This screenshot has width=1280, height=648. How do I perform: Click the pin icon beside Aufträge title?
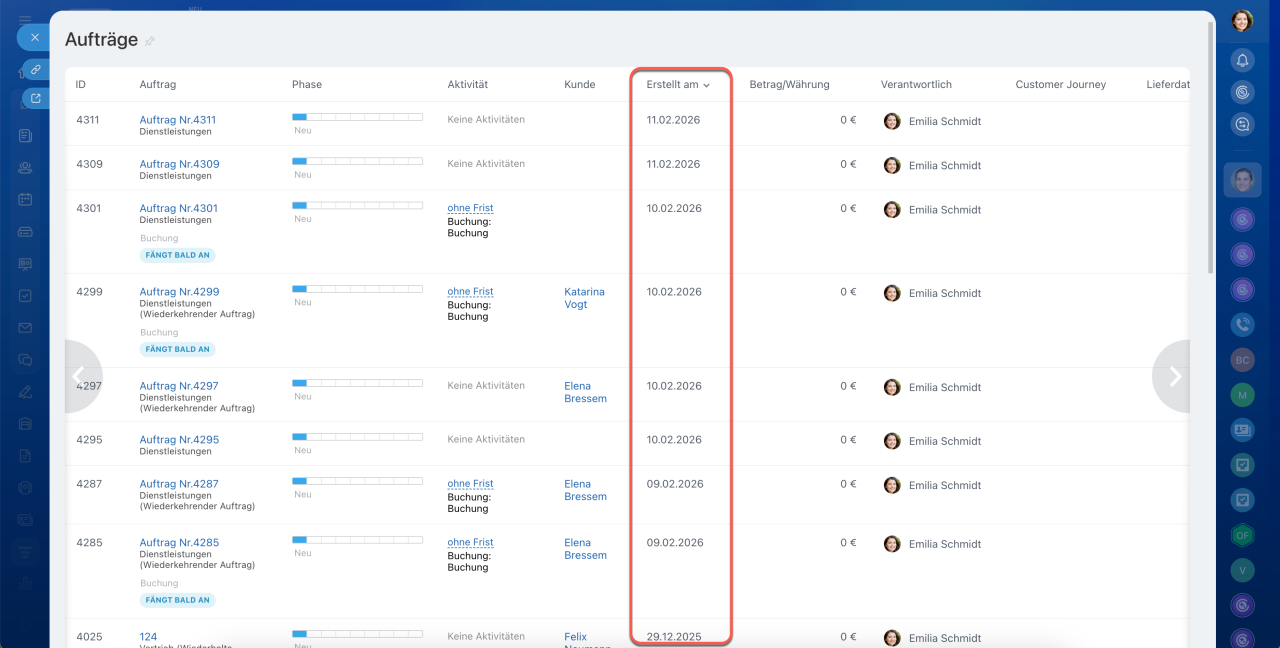coord(150,41)
